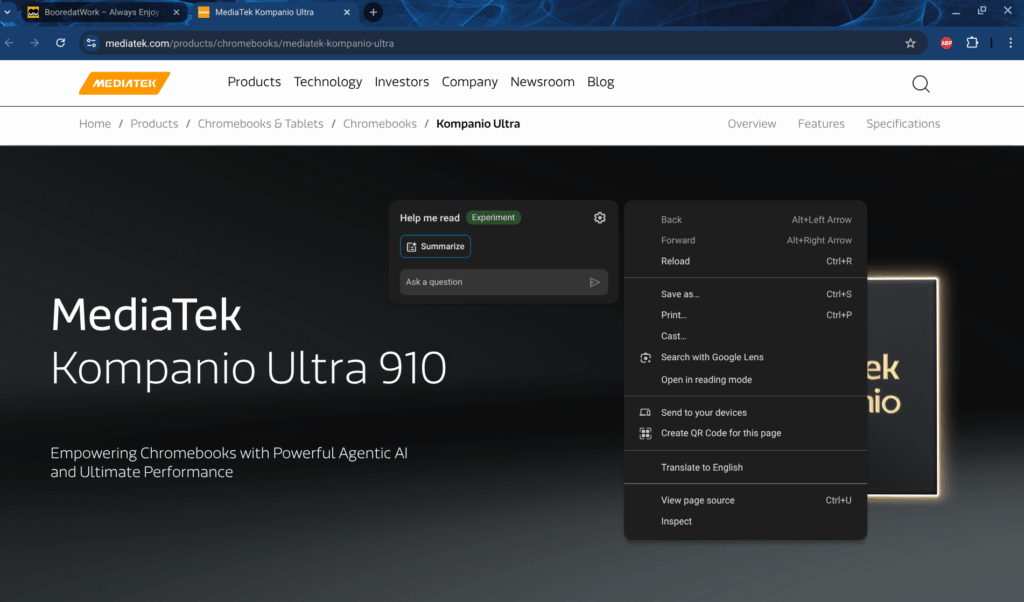Open the Technology navigation menu
Viewport: 1024px width, 602px height.
click(x=328, y=82)
